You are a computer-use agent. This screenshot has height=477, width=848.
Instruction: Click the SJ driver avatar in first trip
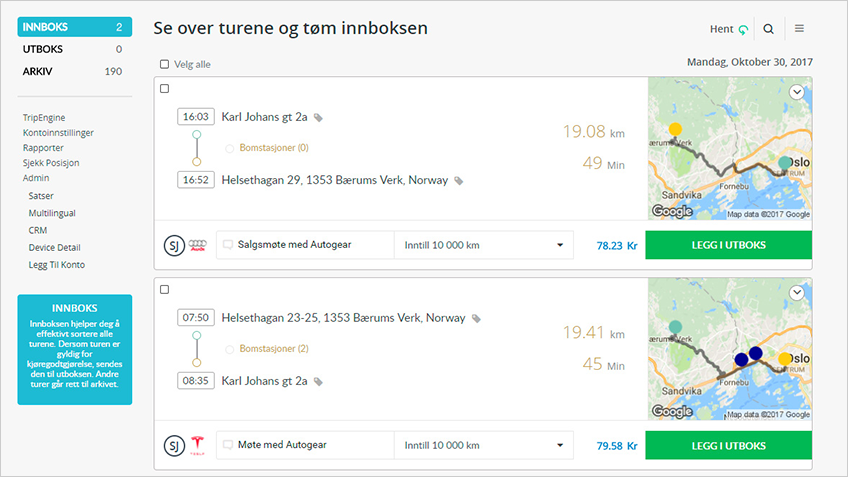(x=173, y=245)
